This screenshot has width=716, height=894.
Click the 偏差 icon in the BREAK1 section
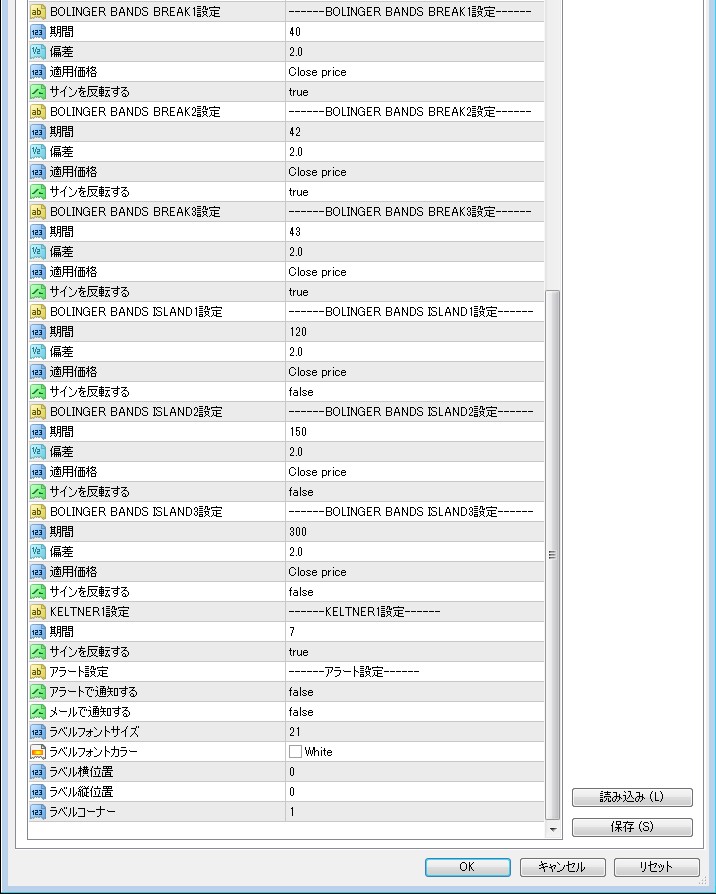click(38, 52)
